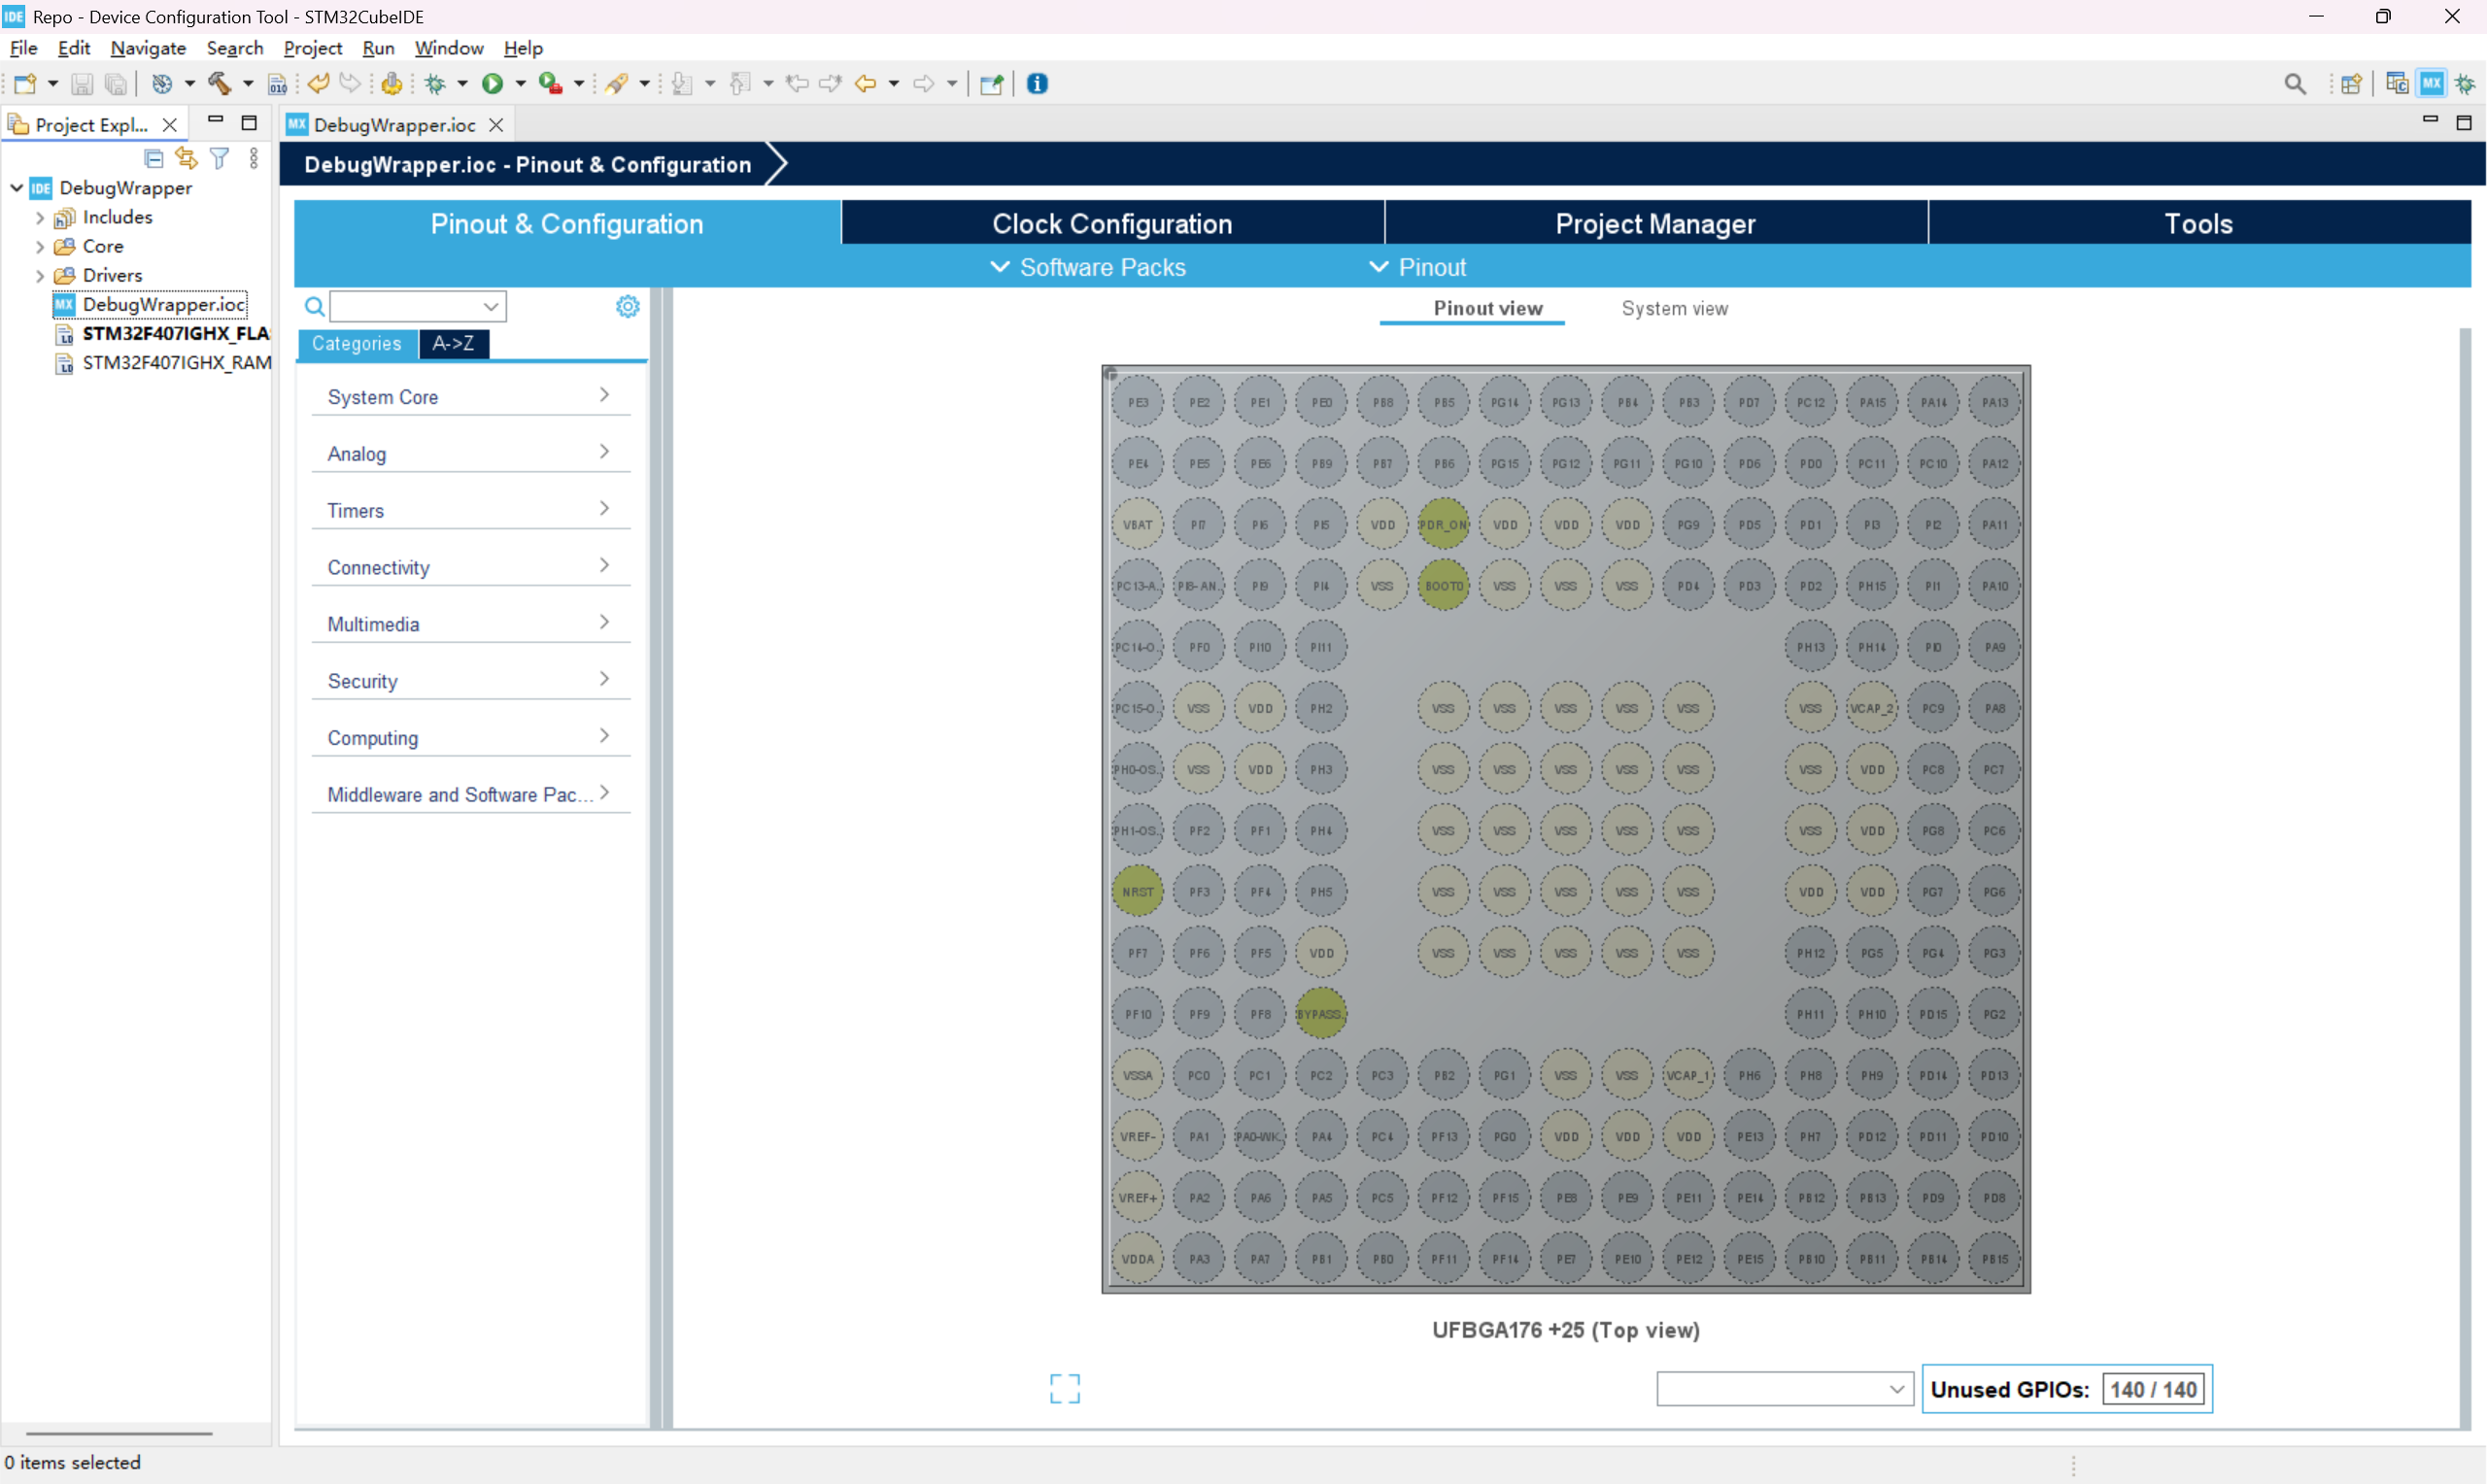Click the settings gear beside search box

click(x=627, y=306)
